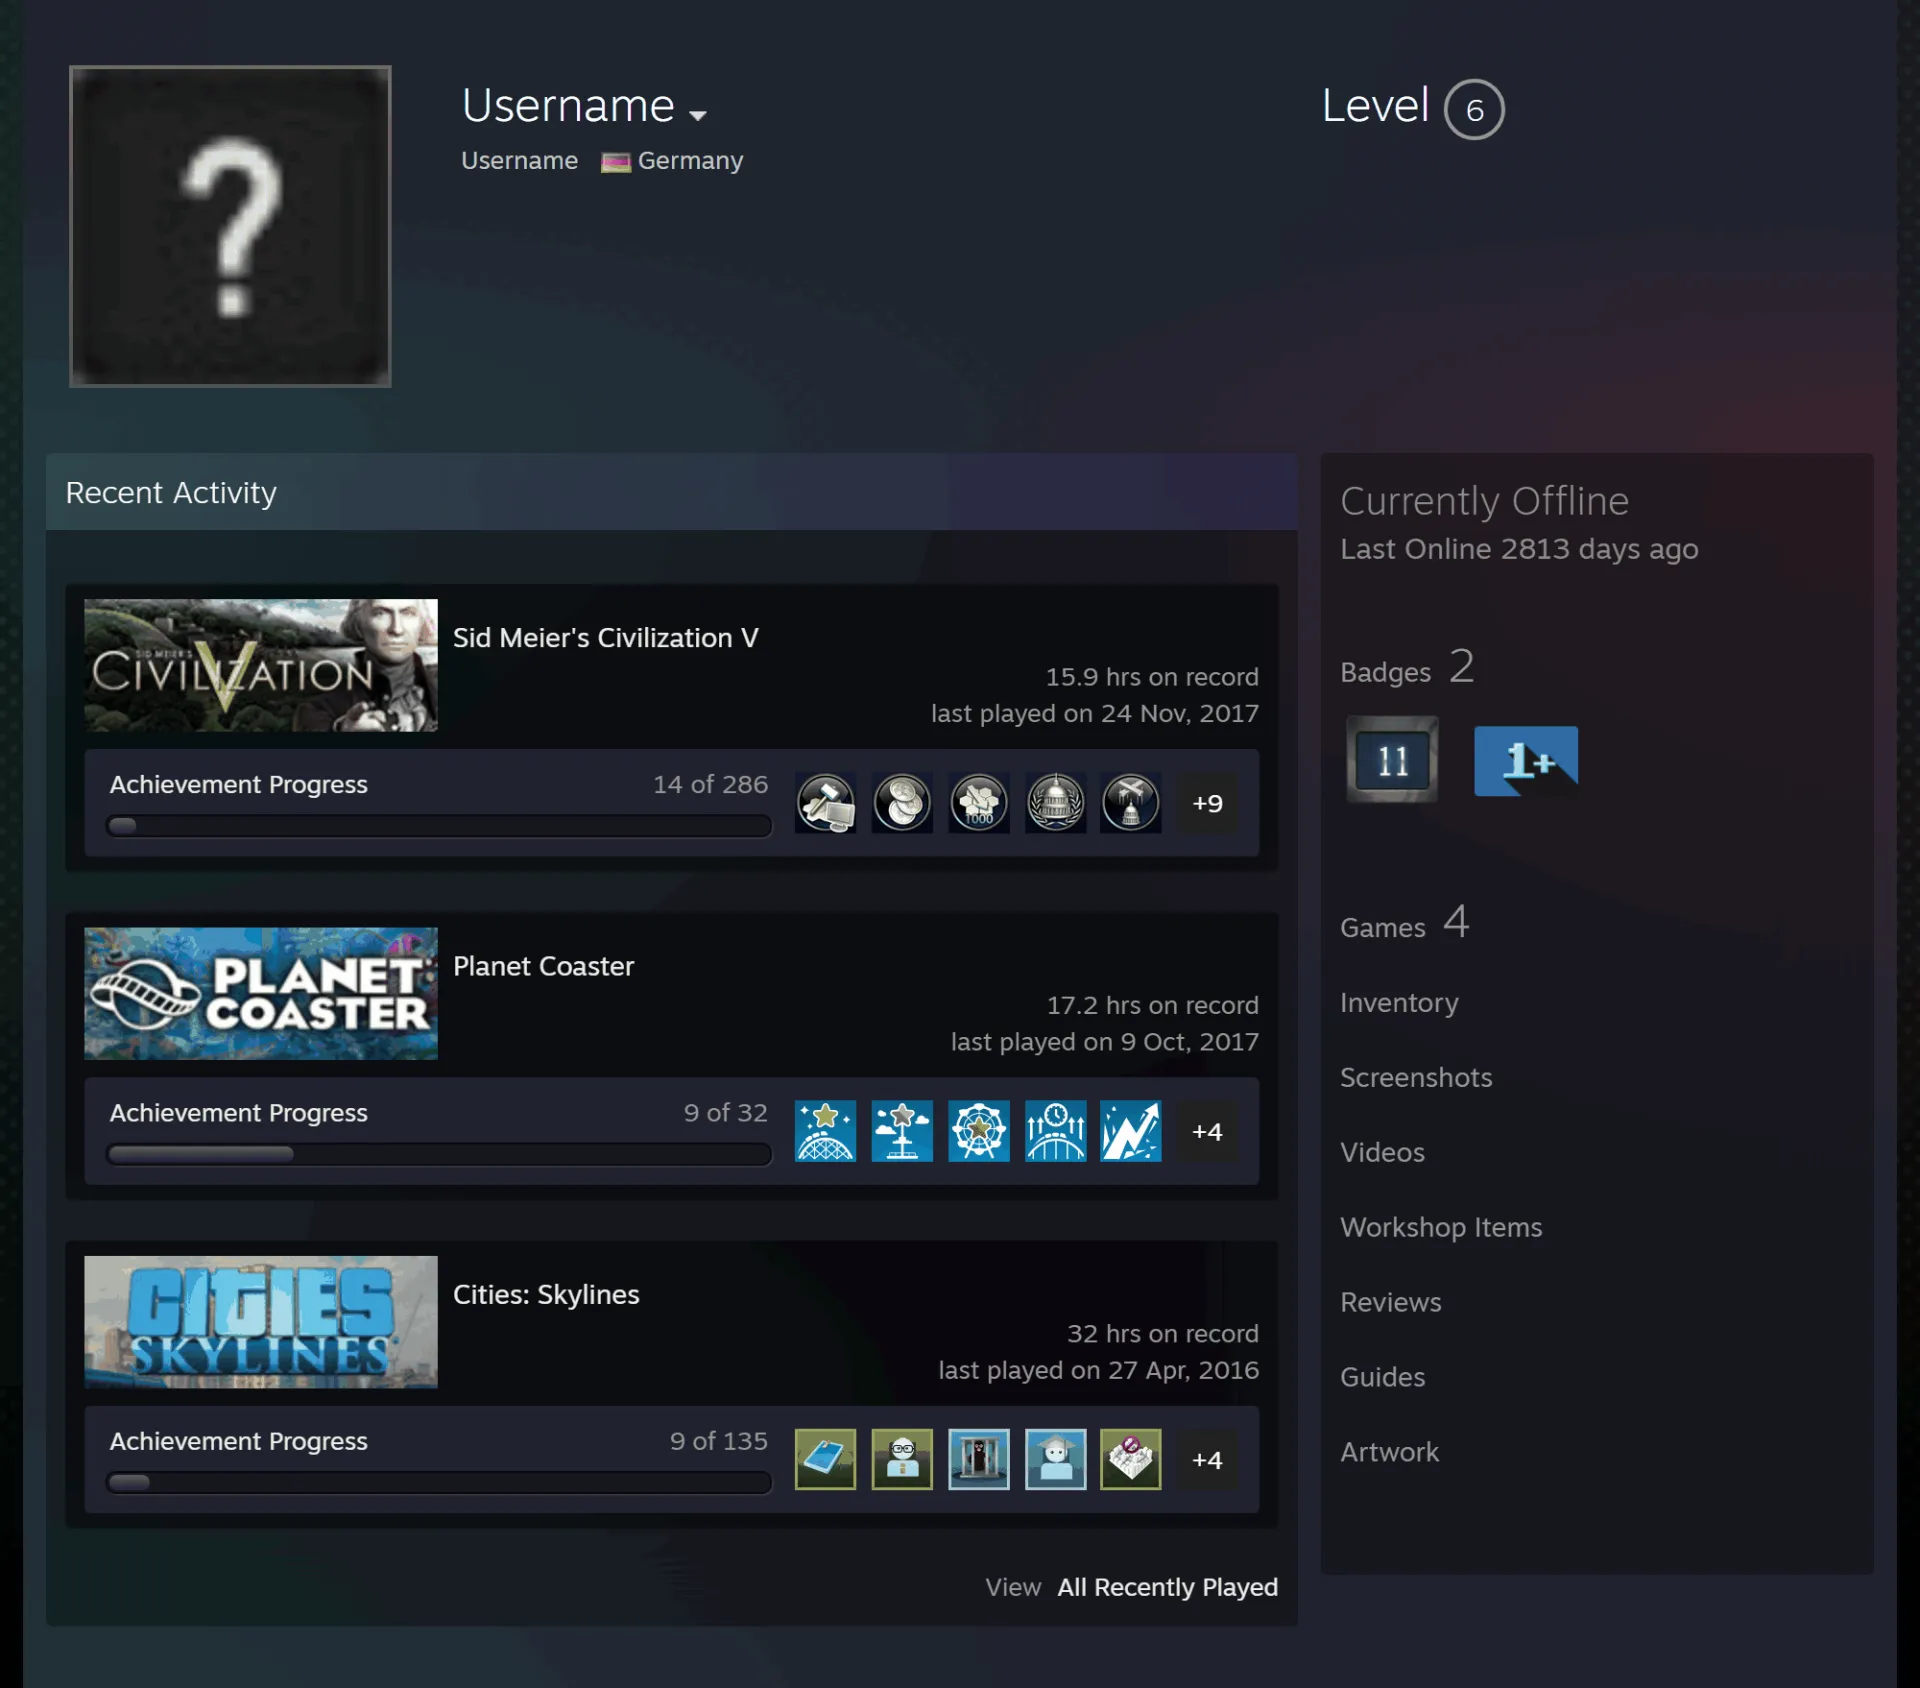Open the Reviews section
The height and width of the screenshot is (1688, 1920).
coord(1391,1302)
